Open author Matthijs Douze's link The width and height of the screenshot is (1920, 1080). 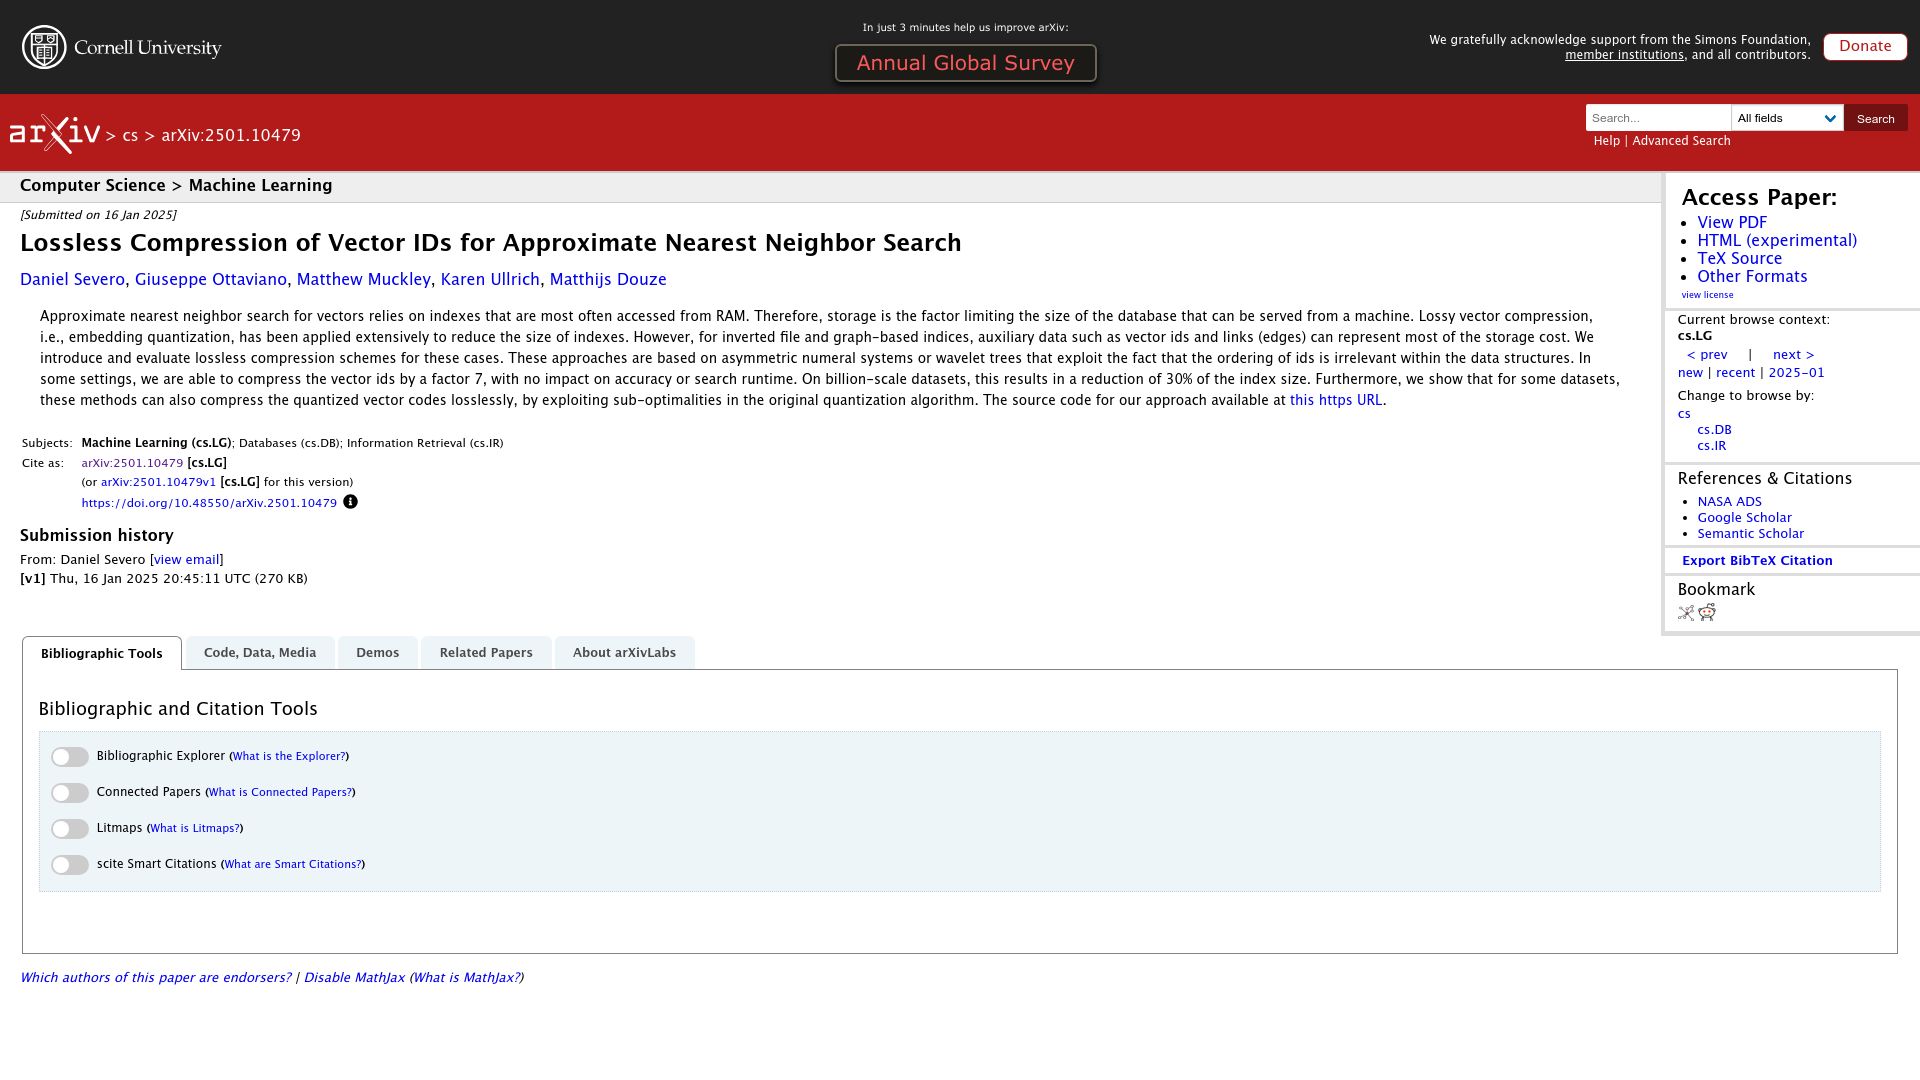608,280
